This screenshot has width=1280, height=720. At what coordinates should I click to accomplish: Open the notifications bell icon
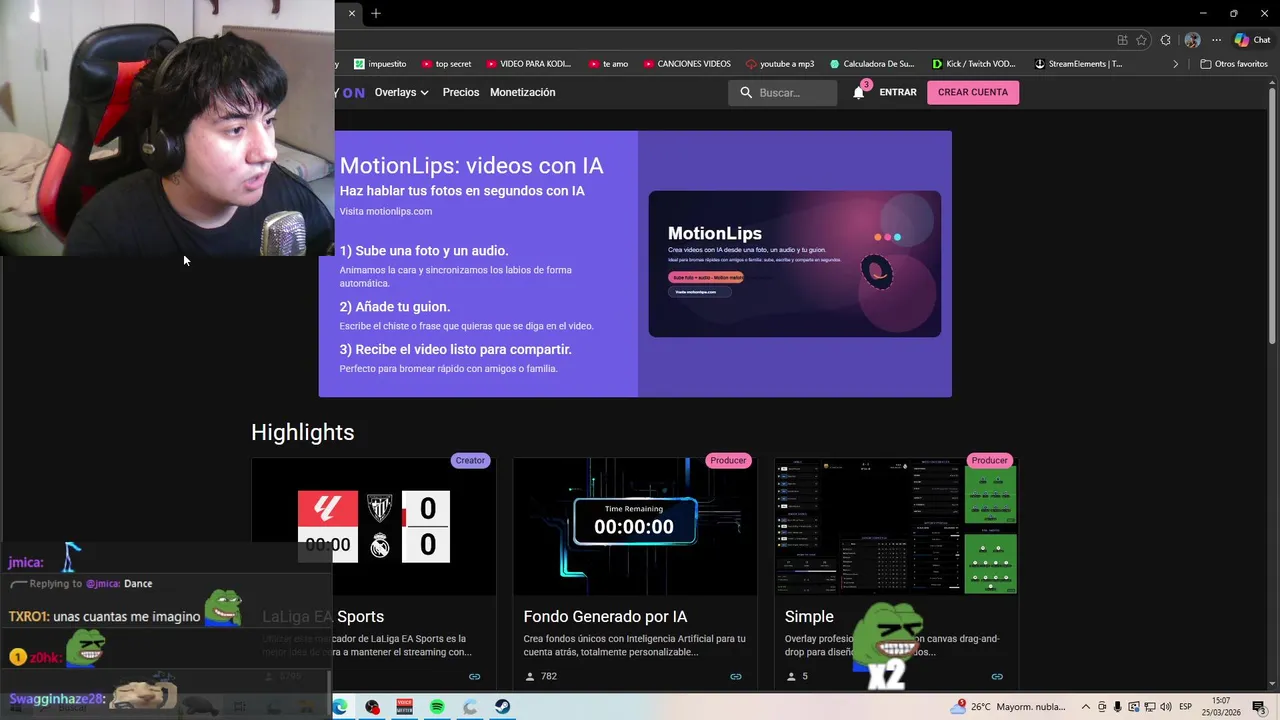click(858, 92)
